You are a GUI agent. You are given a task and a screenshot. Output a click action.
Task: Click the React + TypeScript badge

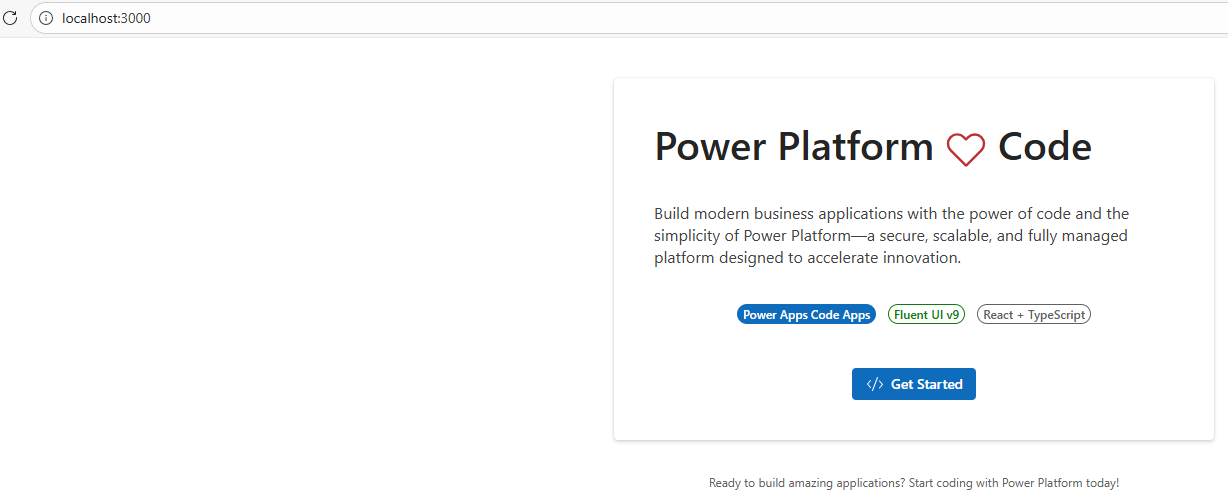pos(1033,314)
